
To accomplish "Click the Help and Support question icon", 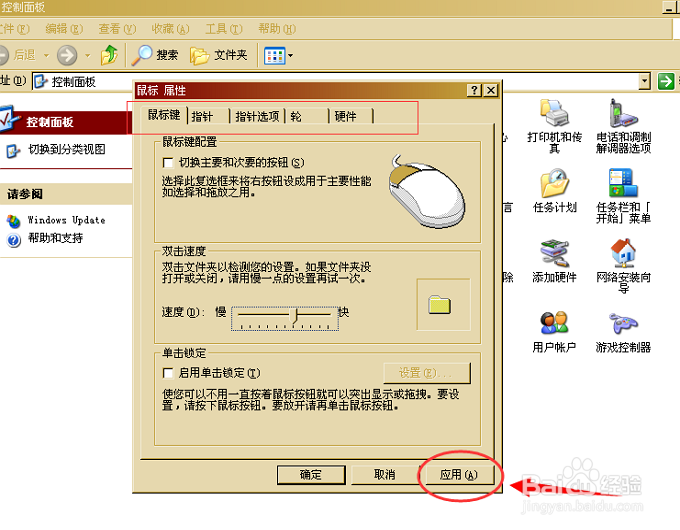I will [13, 240].
